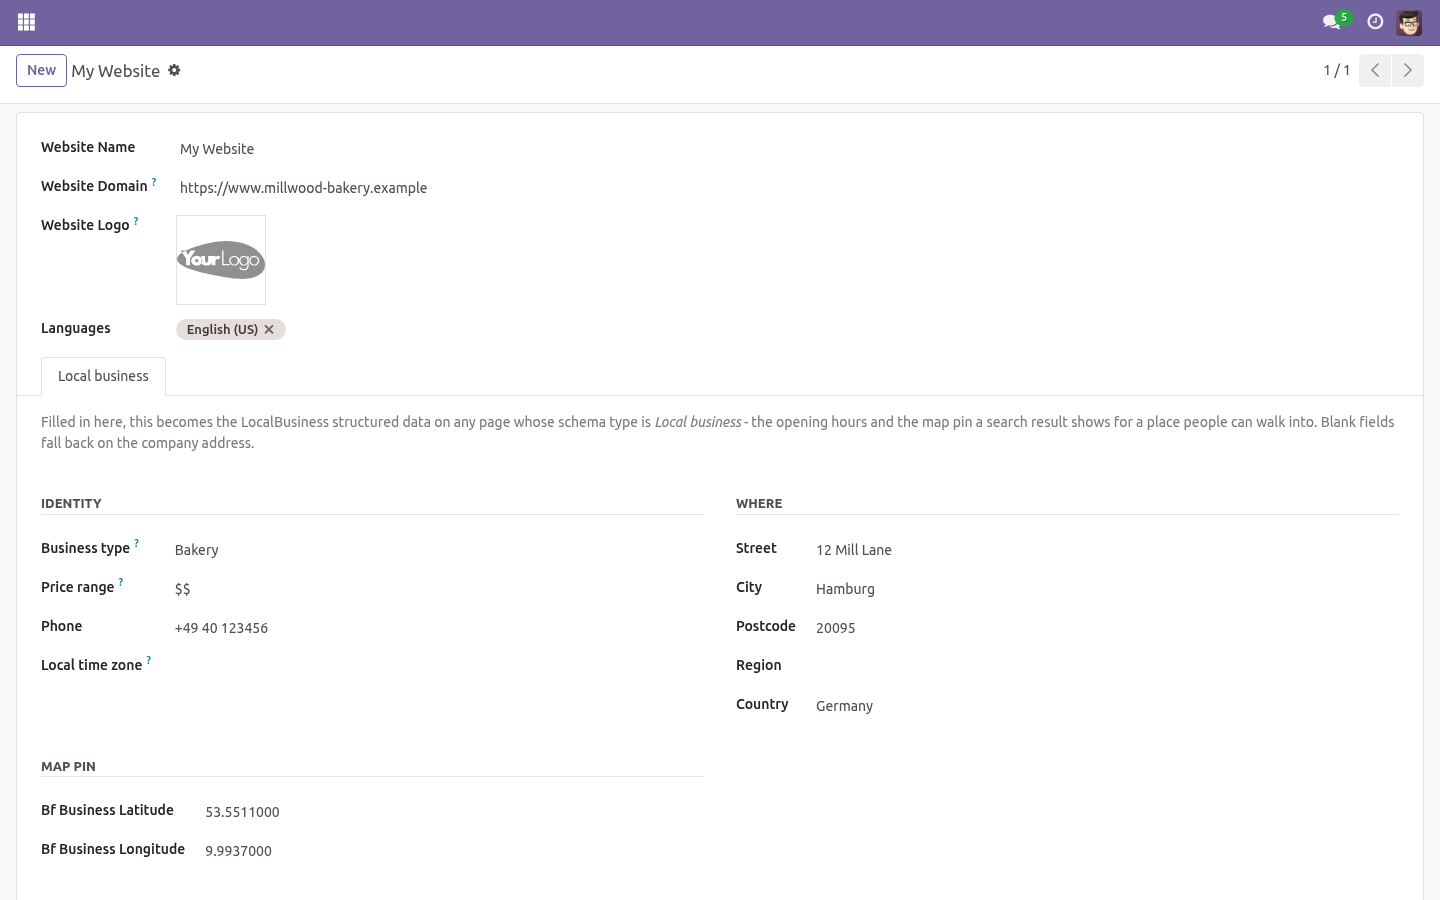Click the Website Logo image
Image resolution: width=1440 pixels, height=900 pixels.
[x=221, y=260]
